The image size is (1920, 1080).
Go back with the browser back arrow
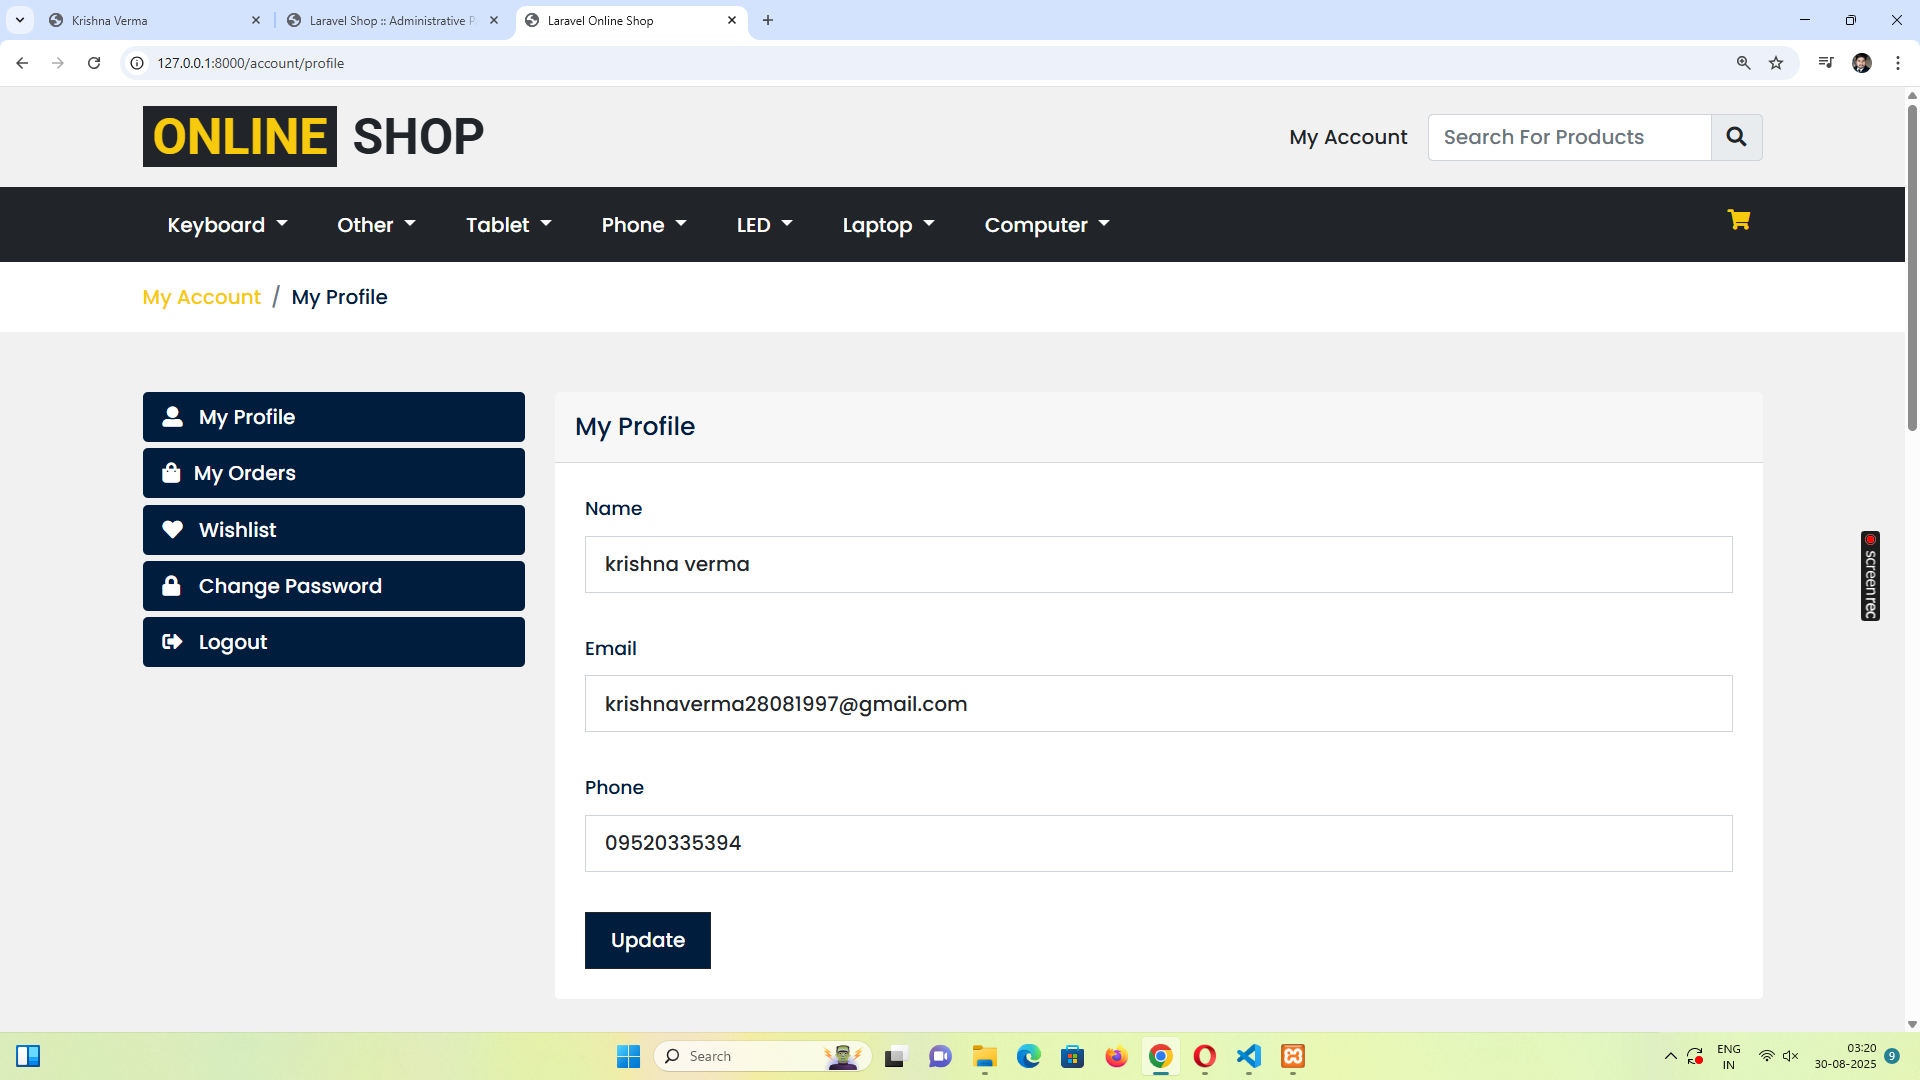tap(22, 63)
